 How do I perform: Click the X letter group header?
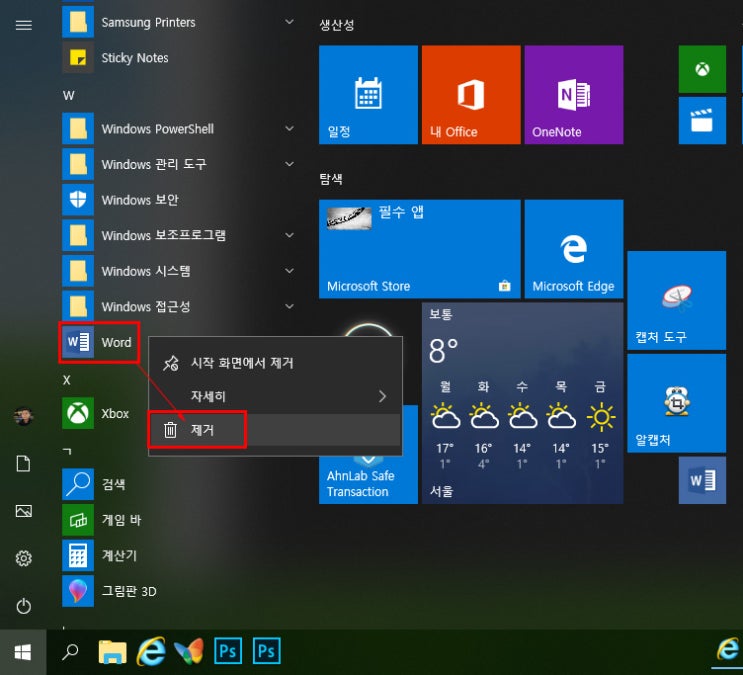tap(67, 380)
